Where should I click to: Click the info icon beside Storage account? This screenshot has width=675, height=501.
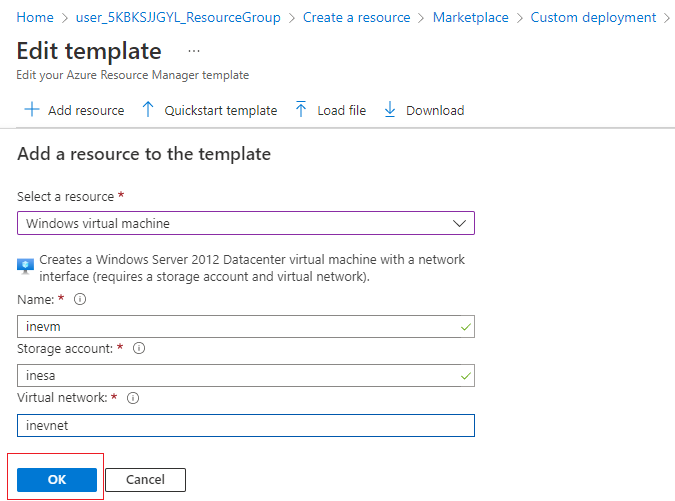pos(139,348)
